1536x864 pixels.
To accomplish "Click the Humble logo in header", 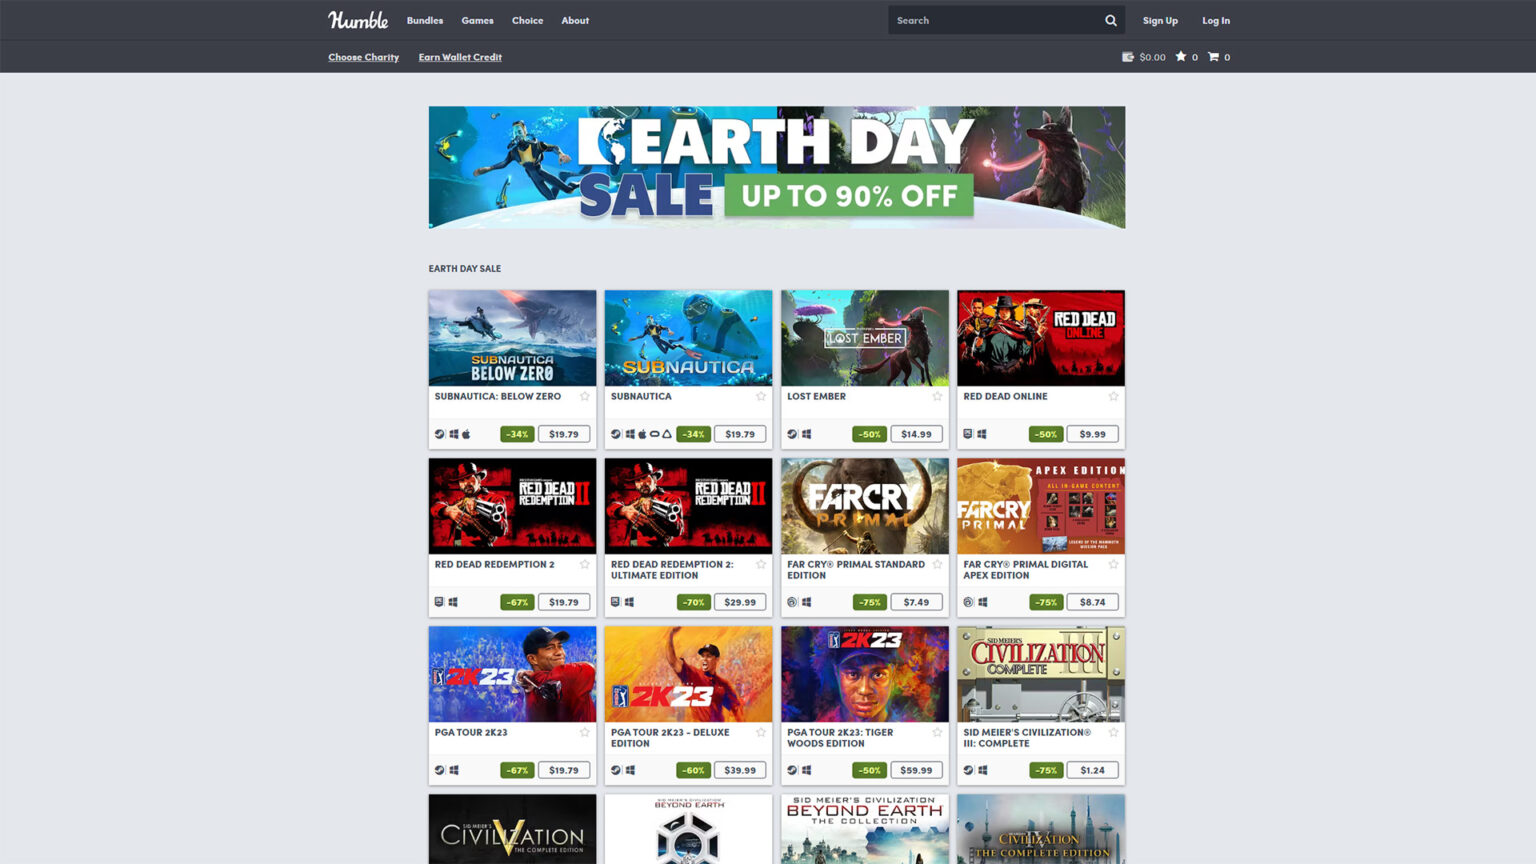I will click(x=357, y=20).
